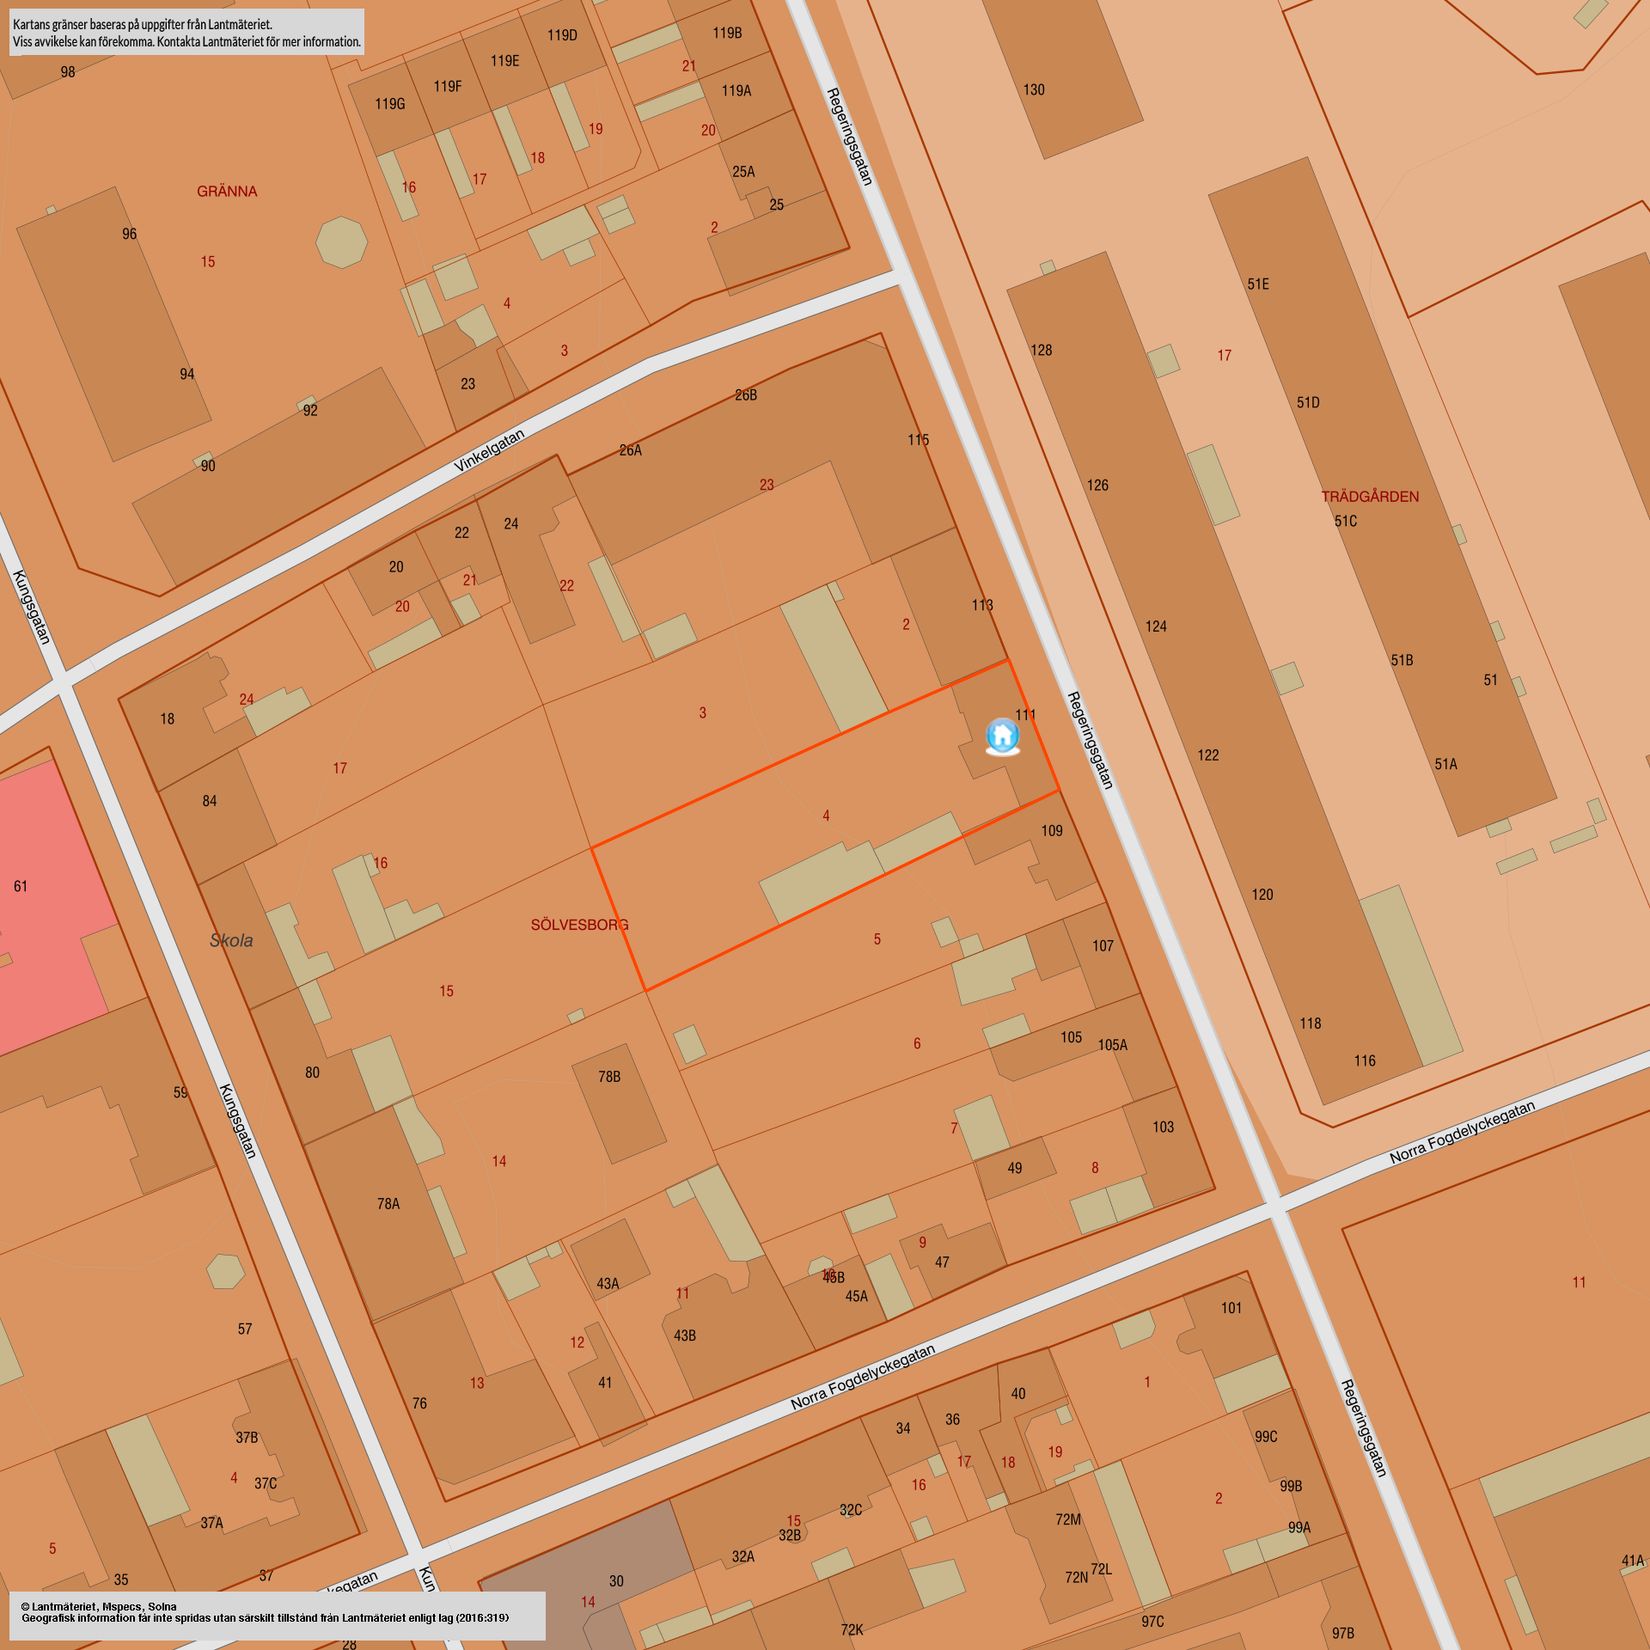This screenshot has height=1650, width=1650.
Task: Click the Lantmäteriet copyright notice
Action: point(277,1615)
